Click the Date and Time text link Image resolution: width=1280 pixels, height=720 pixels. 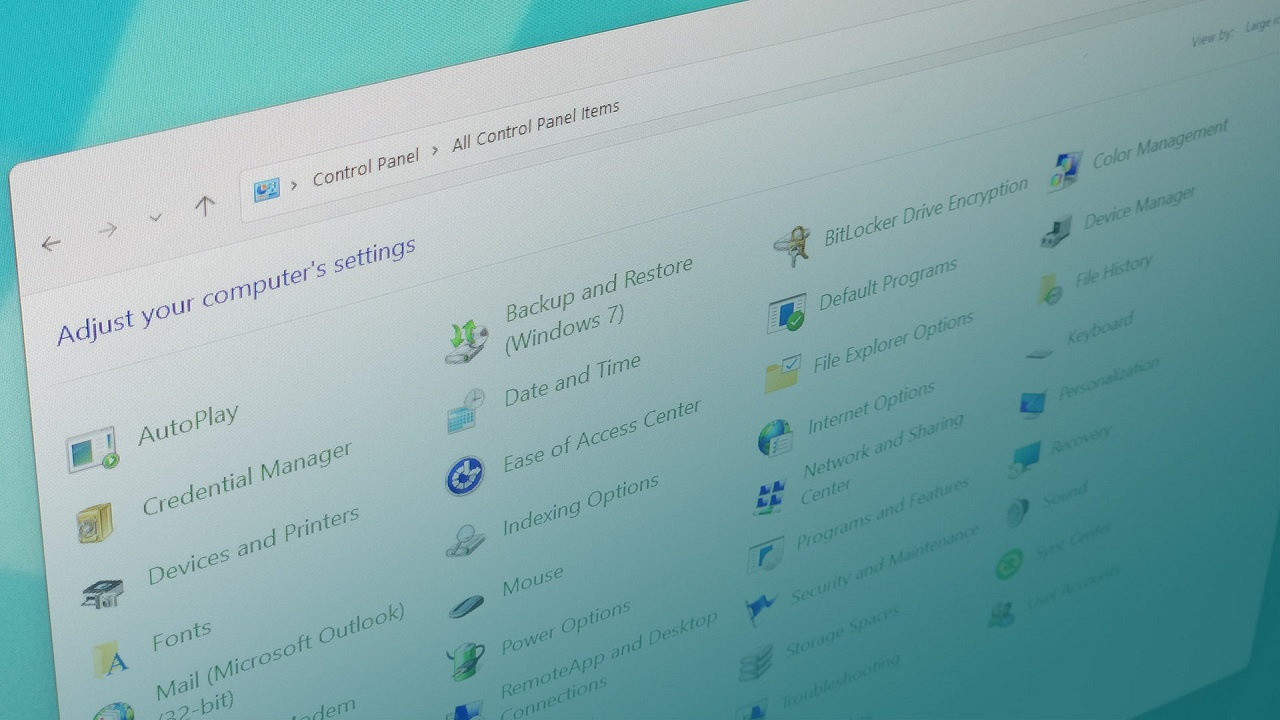click(x=573, y=380)
